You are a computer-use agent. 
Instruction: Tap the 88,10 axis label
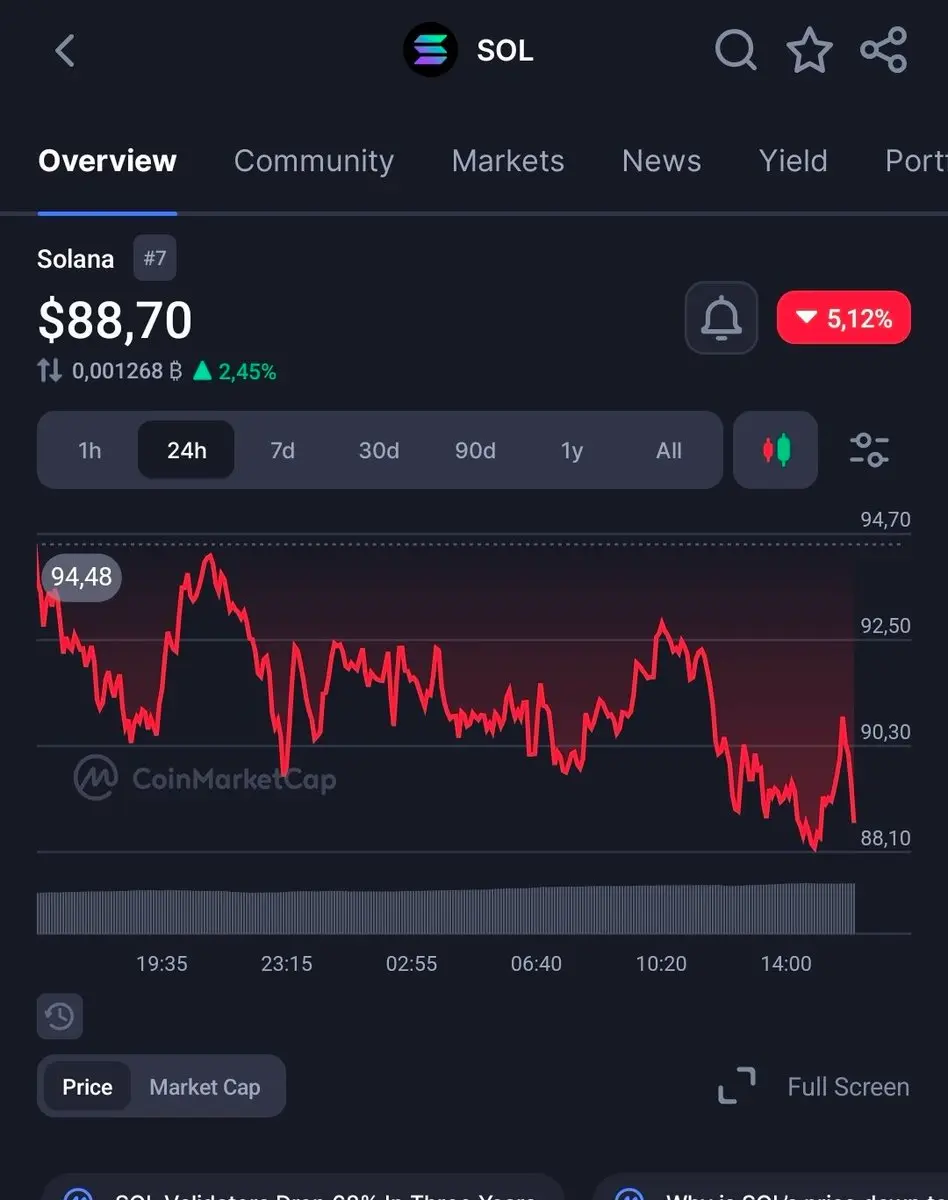(x=886, y=838)
